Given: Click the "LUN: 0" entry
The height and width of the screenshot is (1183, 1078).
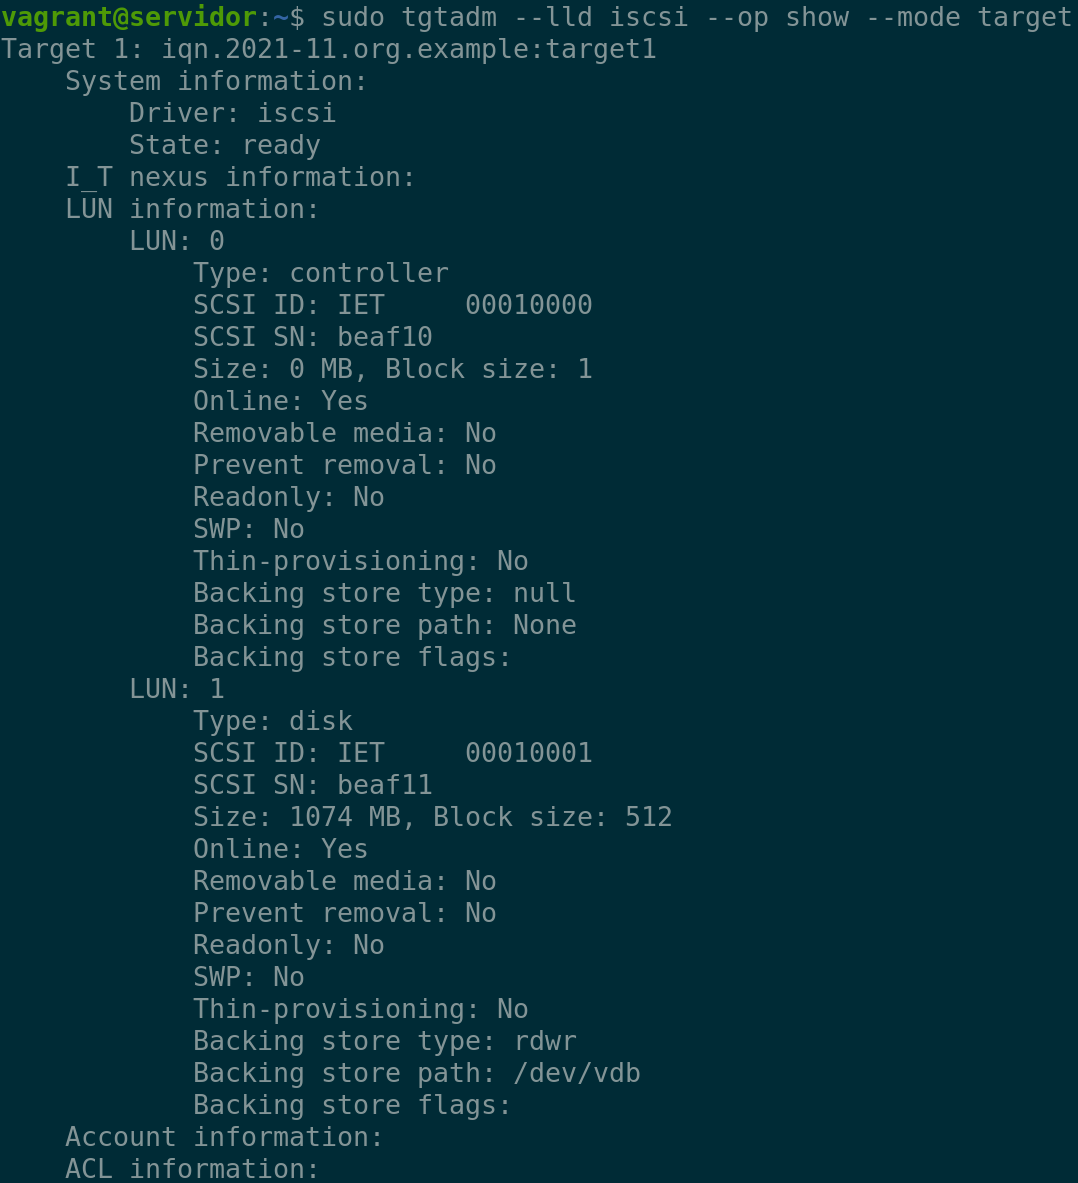Looking at the screenshot, I should click(176, 241).
